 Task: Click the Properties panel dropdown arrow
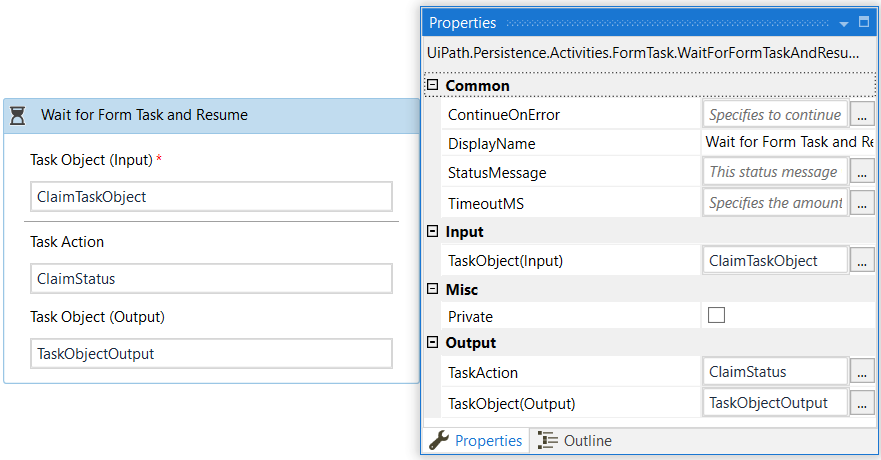844,22
